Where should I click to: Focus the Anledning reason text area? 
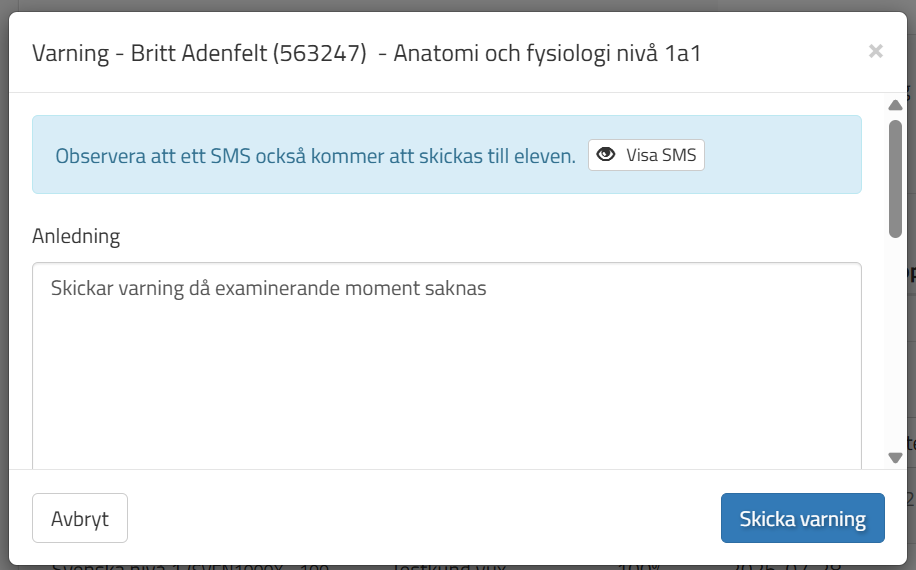[447, 366]
